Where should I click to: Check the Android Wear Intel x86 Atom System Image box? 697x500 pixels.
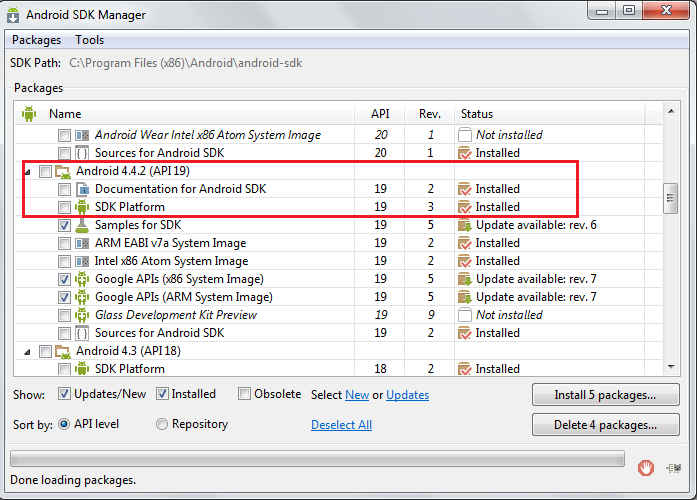click(64, 135)
